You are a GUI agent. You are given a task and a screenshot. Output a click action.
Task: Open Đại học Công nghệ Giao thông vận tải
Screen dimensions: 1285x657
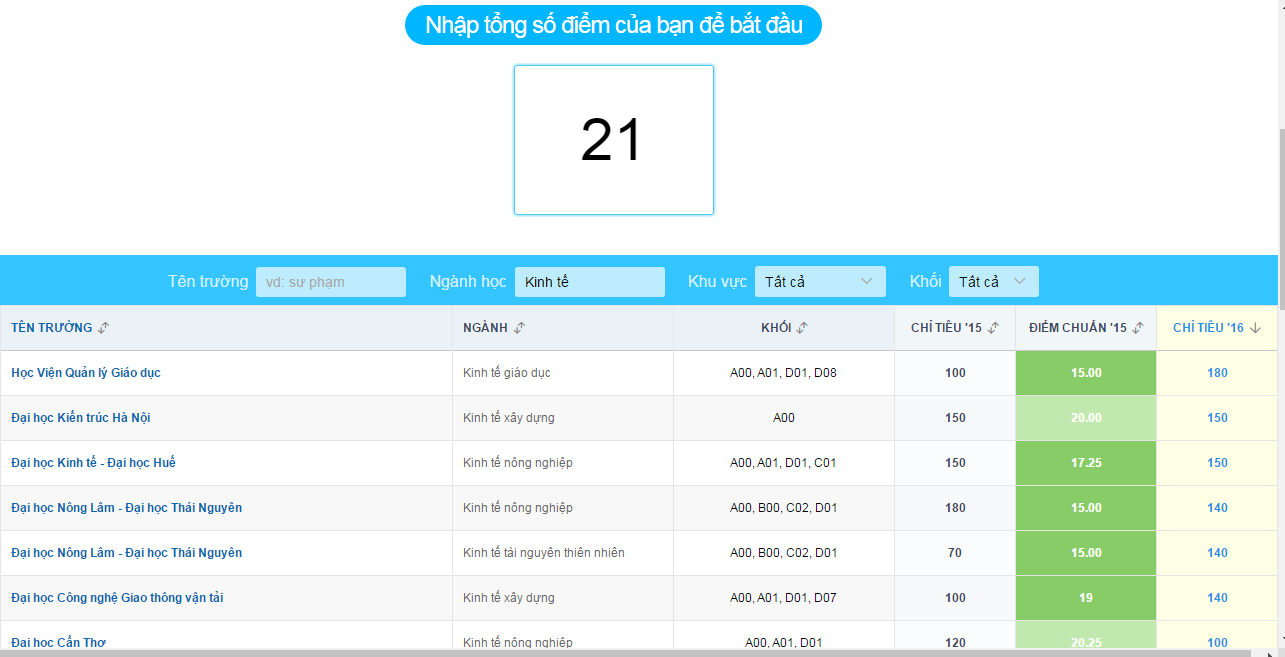117,598
